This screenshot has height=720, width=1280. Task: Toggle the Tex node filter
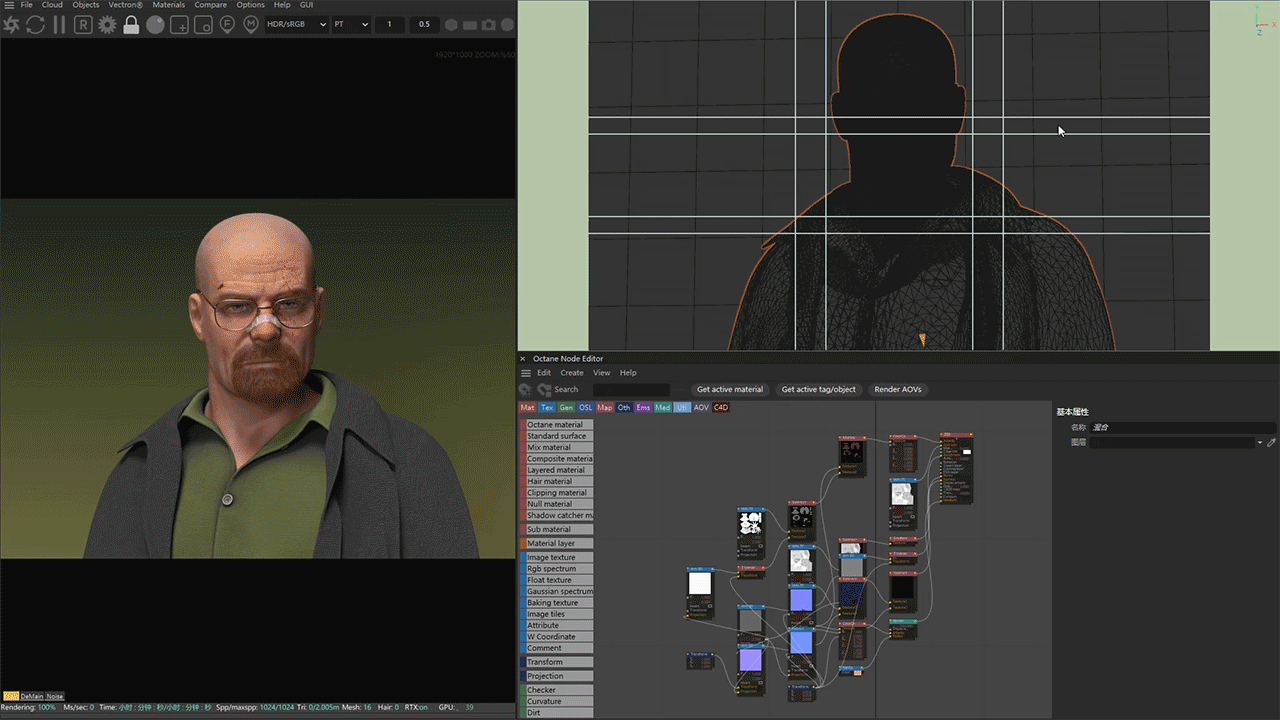pyautogui.click(x=547, y=408)
